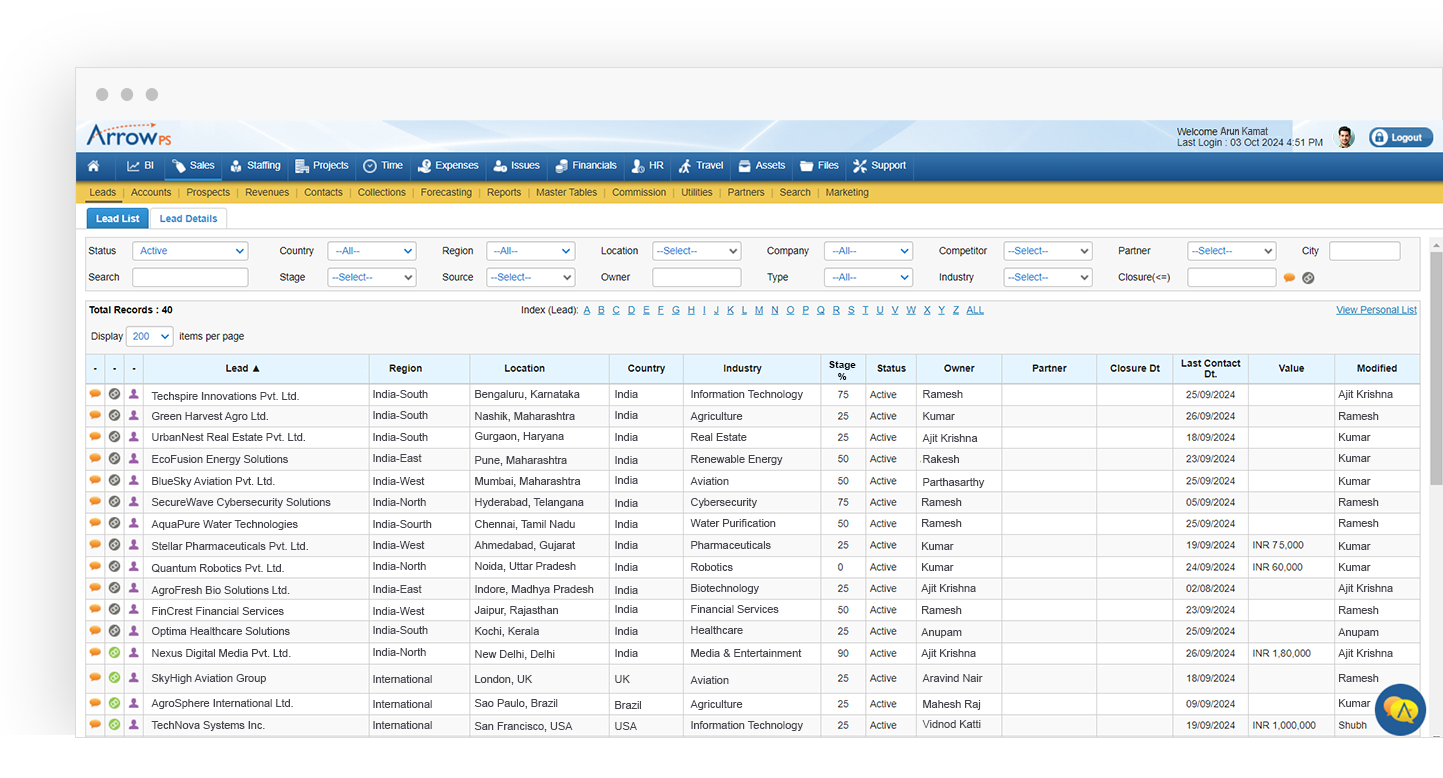
Task: Click the Logout button
Action: (1400, 138)
